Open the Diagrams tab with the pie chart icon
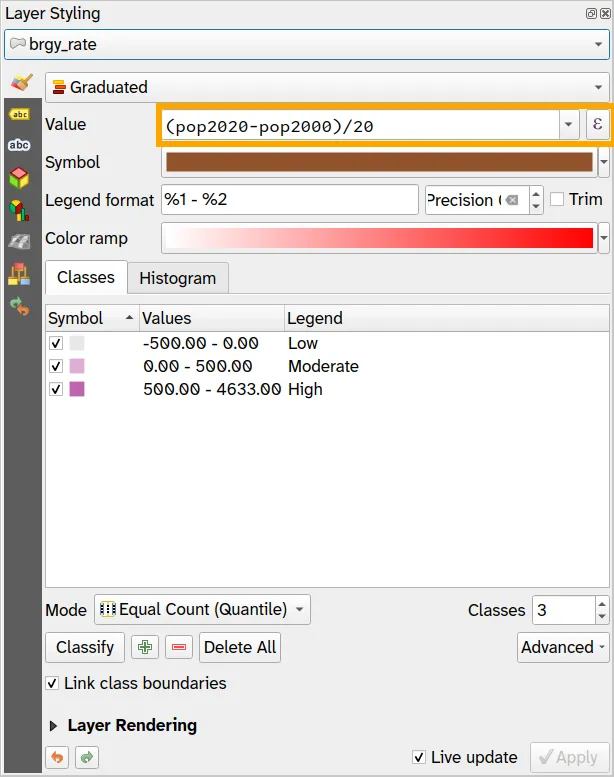The width and height of the screenshot is (614, 777). 19,210
